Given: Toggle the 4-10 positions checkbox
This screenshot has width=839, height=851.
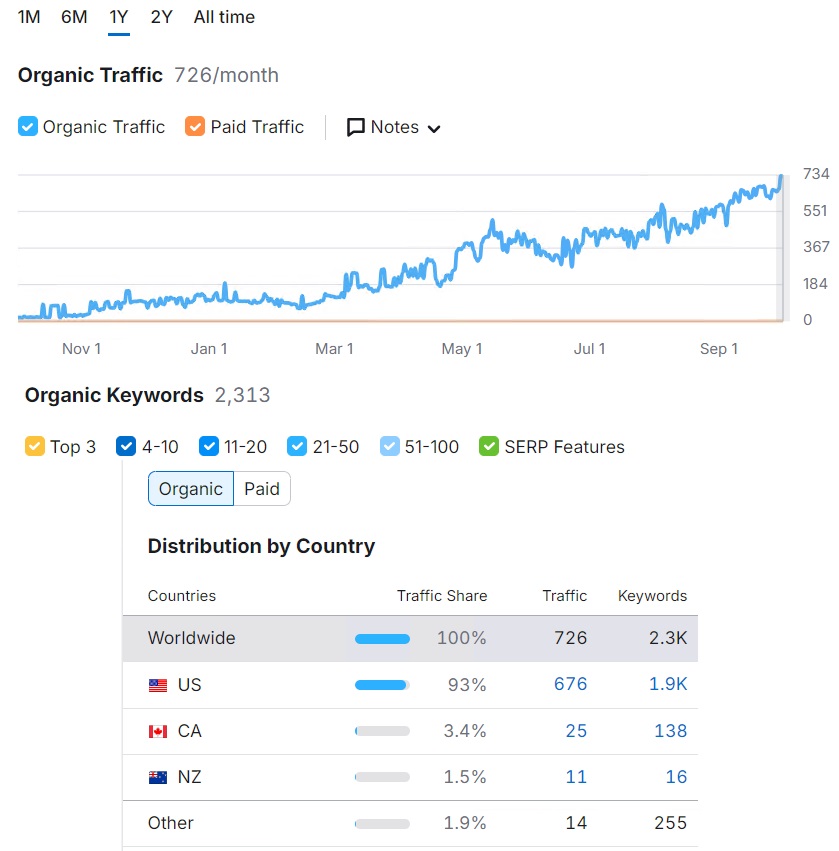Looking at the screenshot, I should click(x=126, y=446).
